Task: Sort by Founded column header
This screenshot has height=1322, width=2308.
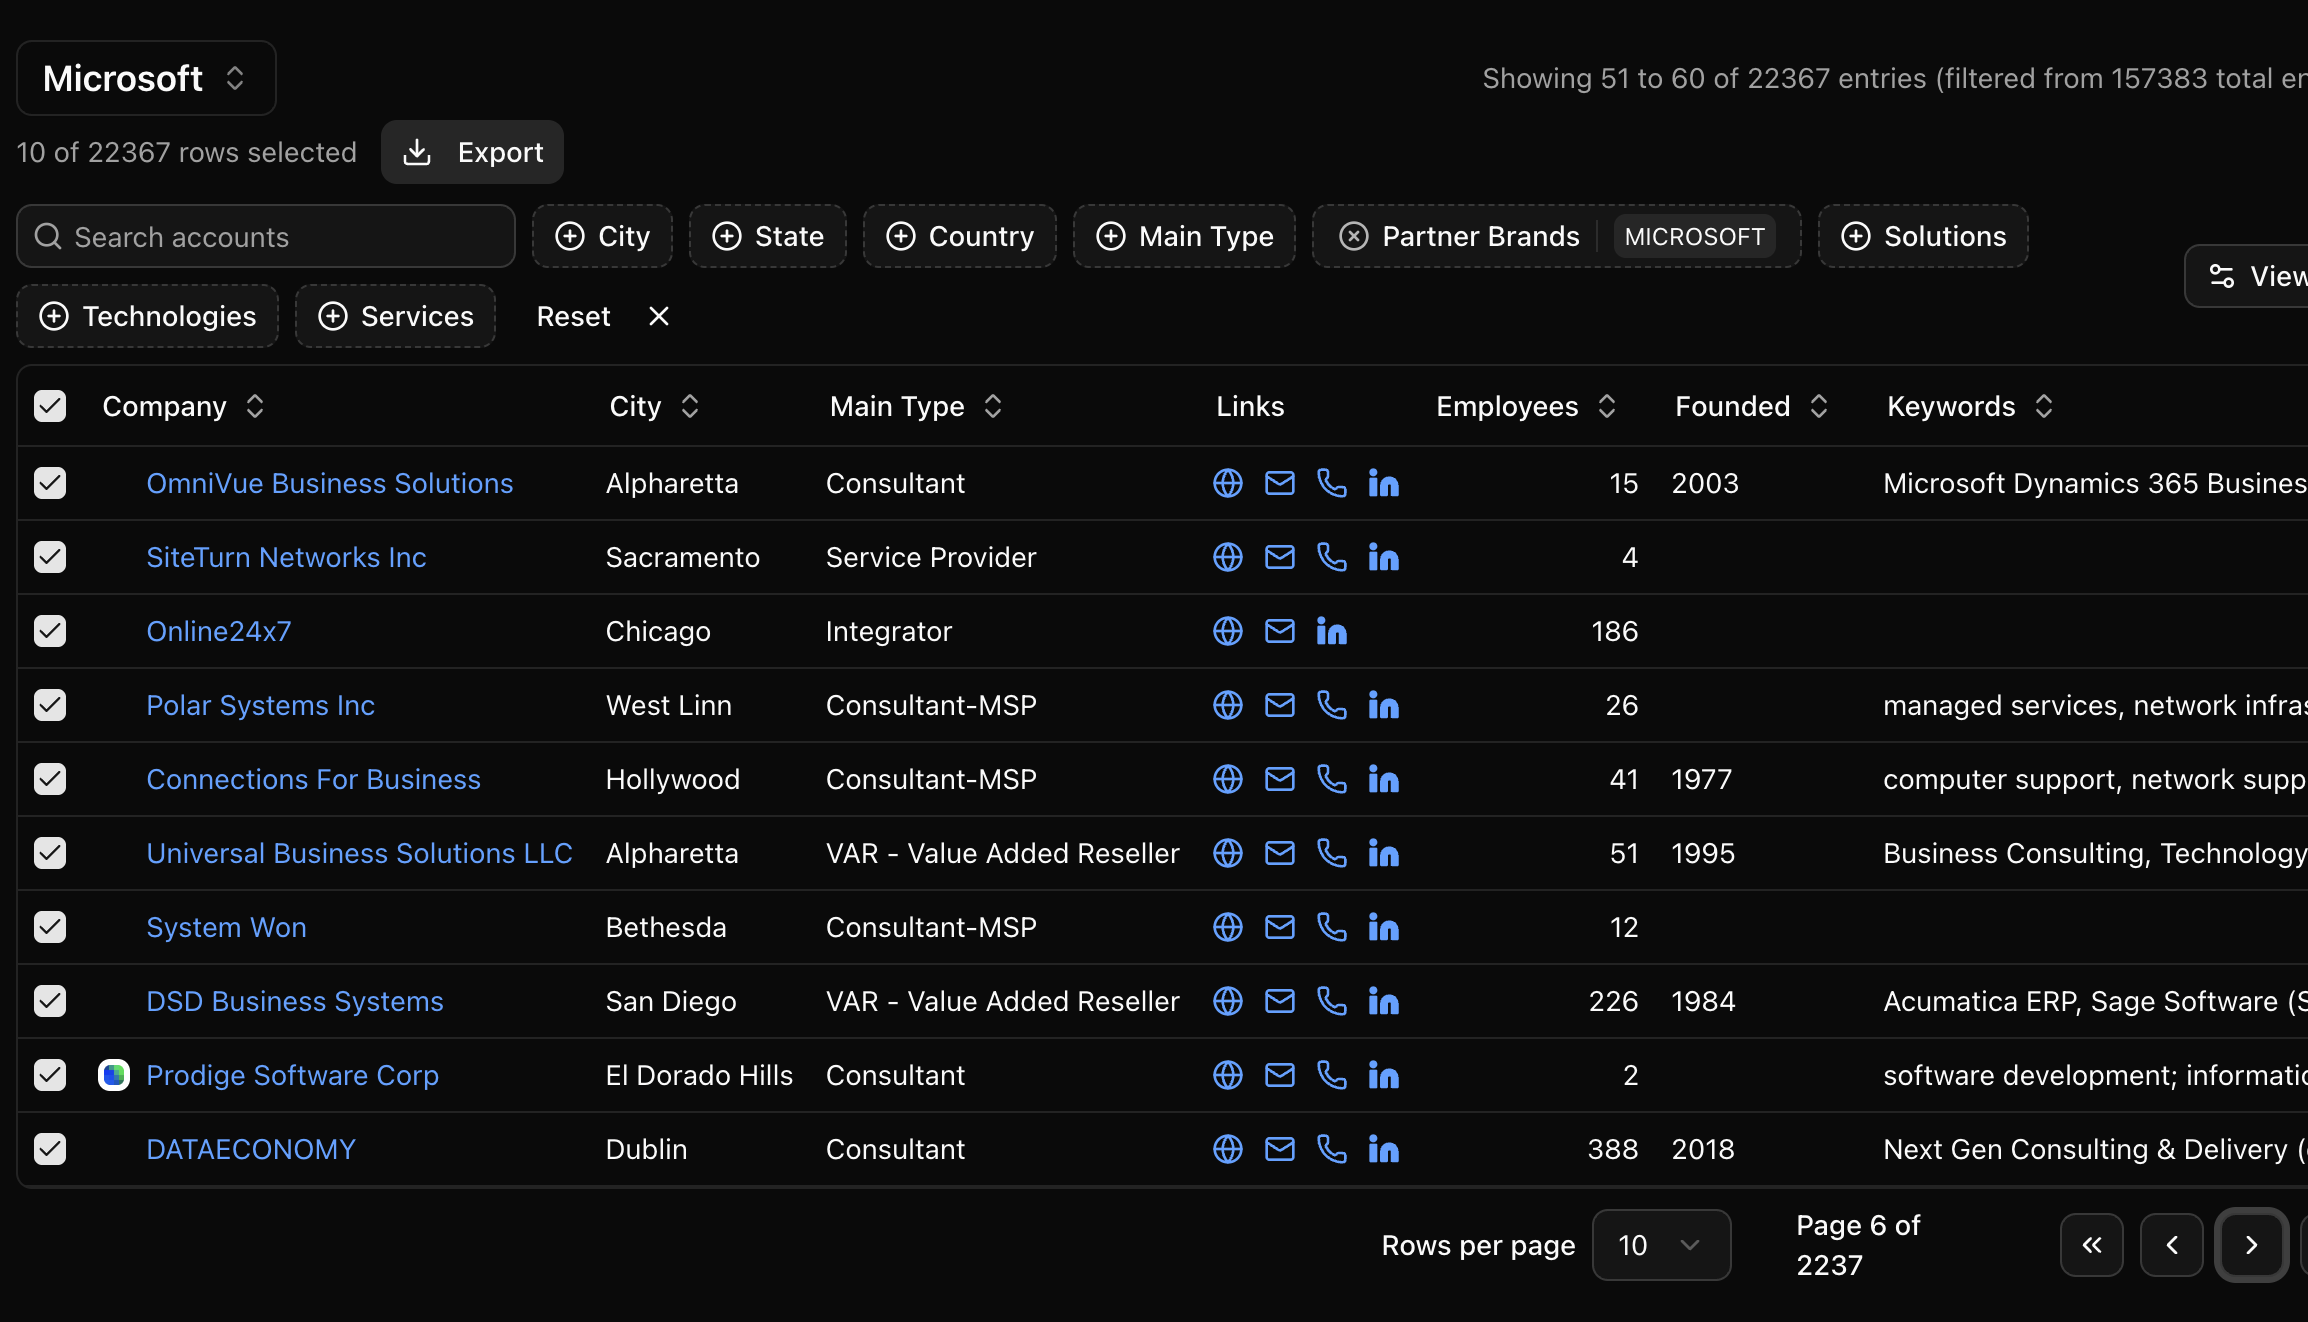Action: (1751, 406)
